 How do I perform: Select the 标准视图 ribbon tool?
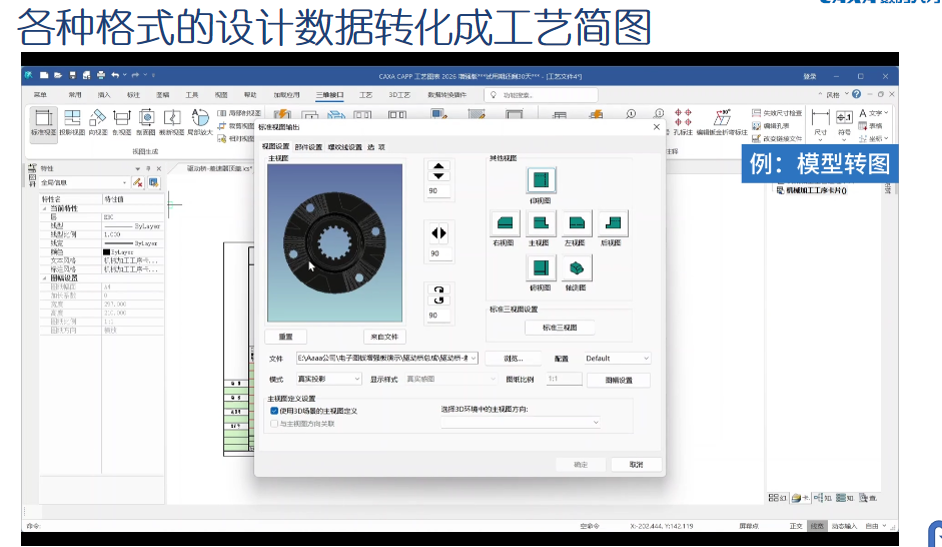point(44,123)
